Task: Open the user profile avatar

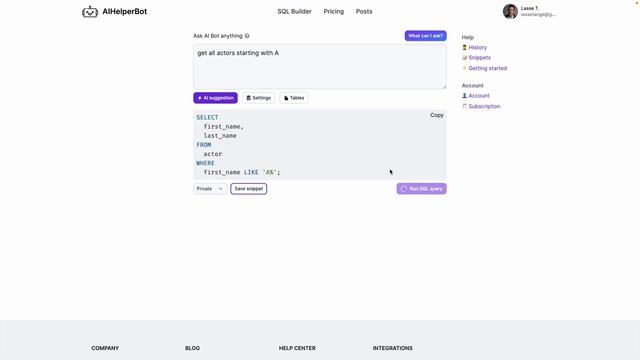Action: (x=510, y=11)
